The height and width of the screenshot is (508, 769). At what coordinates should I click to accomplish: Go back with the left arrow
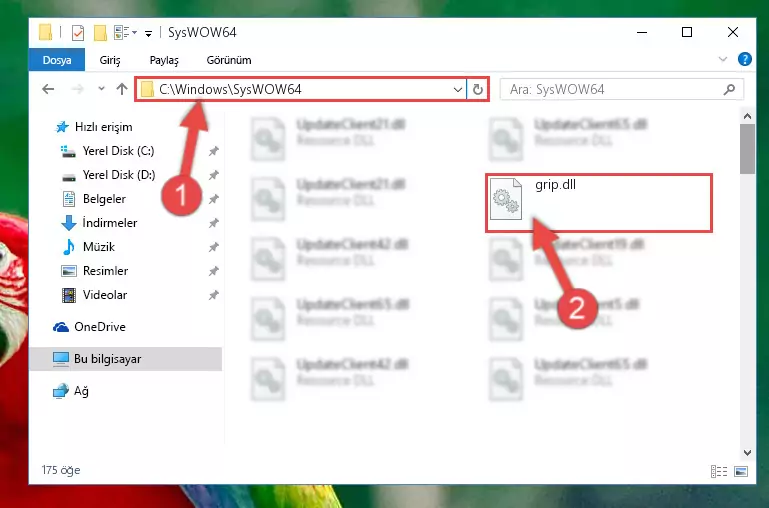[x=48, y=89]
